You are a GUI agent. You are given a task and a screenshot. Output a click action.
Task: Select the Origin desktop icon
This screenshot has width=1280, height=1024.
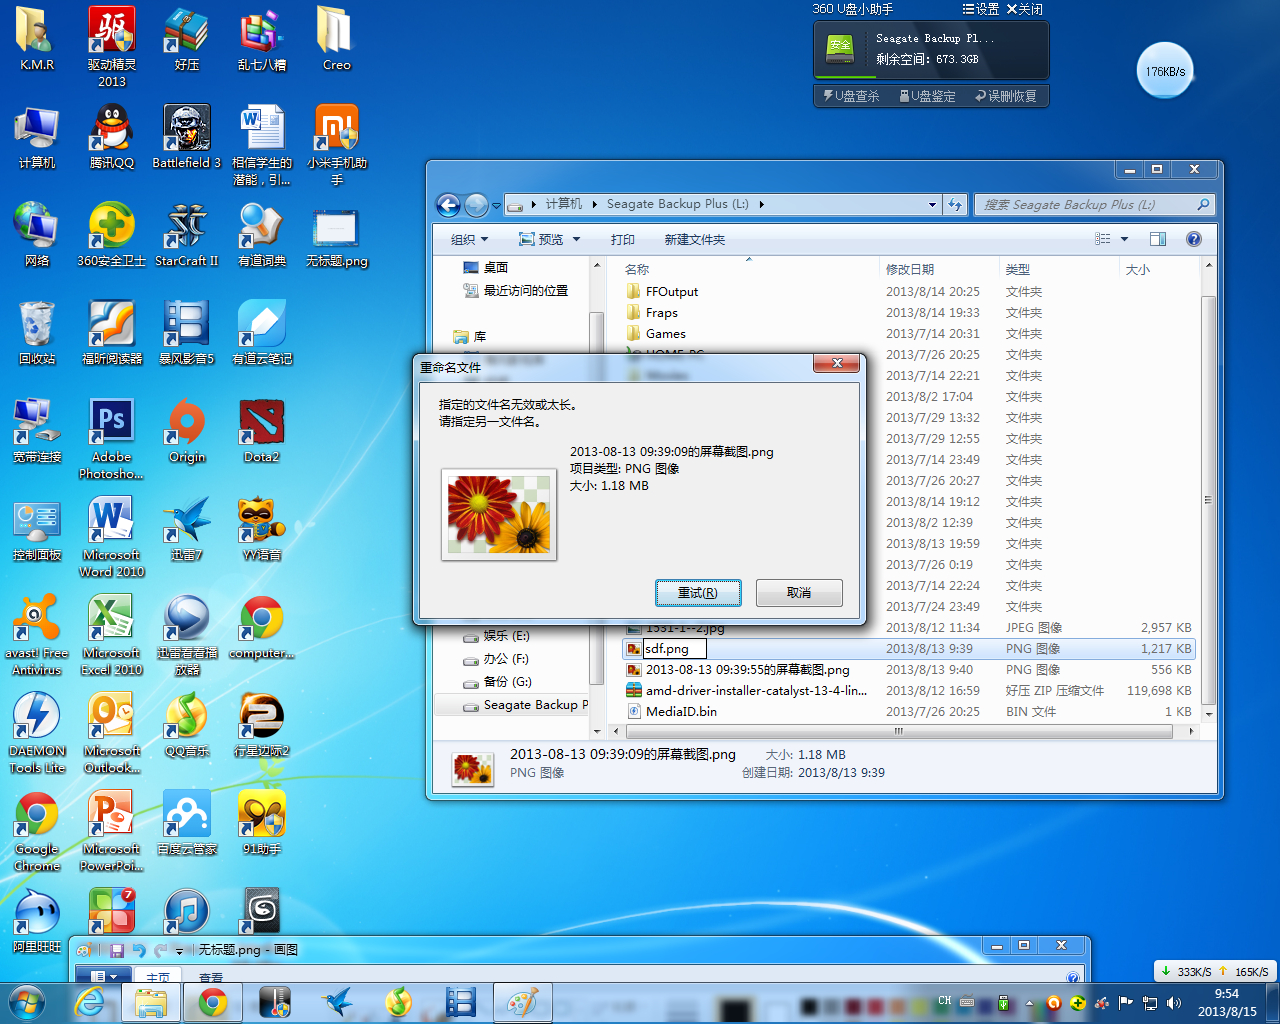[187, 431]
